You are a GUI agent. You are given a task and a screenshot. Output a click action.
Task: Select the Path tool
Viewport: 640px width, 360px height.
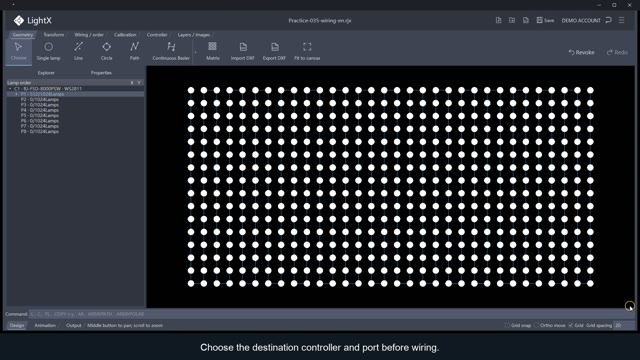click(x=134, y=51)
